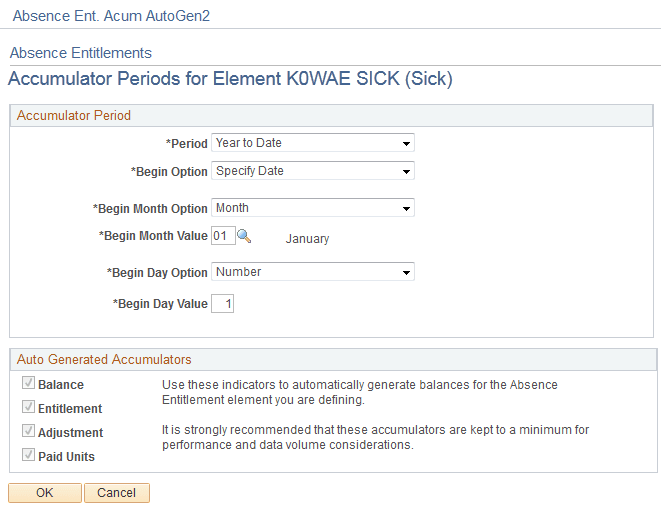The image size is (661, 509).
Task: Click the Begin Month Value lookup magnifier icon
Action: pos(244,237)
